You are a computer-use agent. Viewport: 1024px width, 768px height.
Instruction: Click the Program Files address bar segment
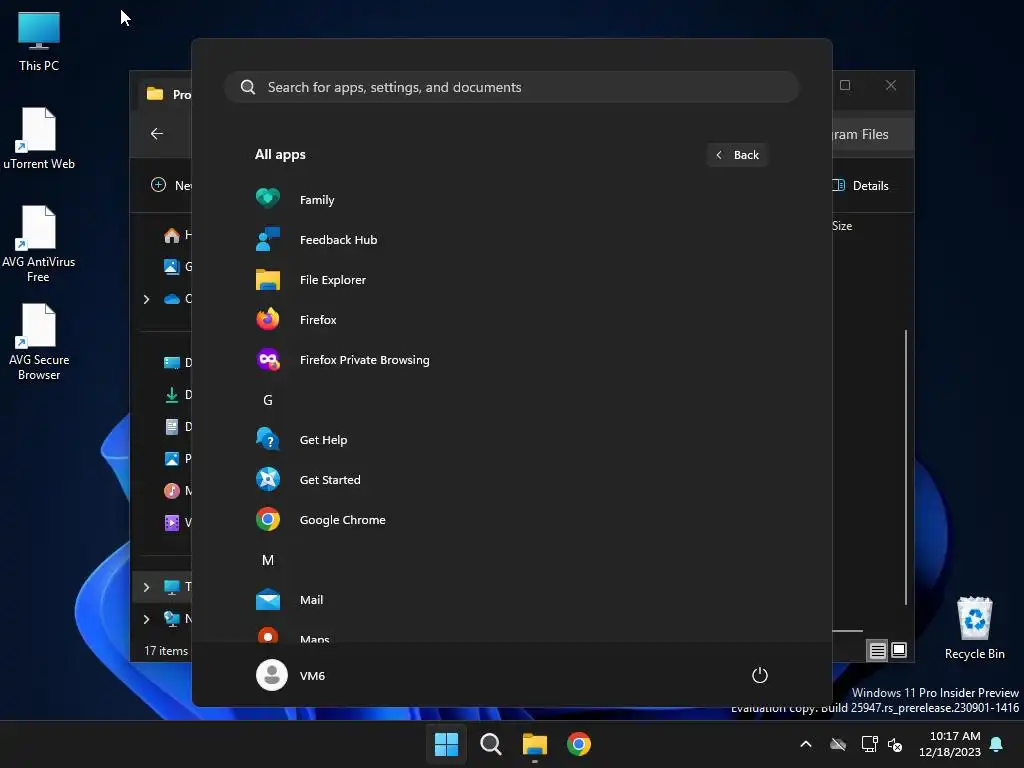(861, 134)
